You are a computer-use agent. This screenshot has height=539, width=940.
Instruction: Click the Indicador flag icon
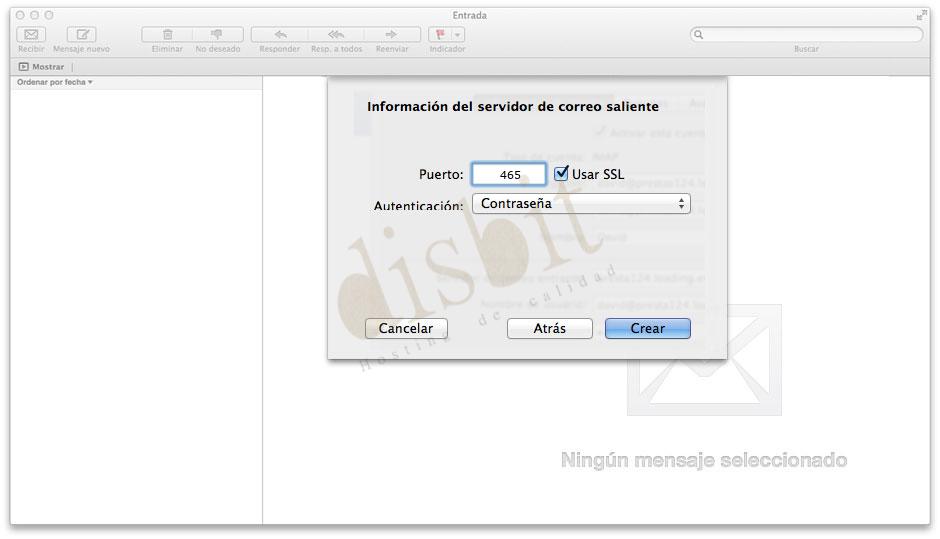440,34
